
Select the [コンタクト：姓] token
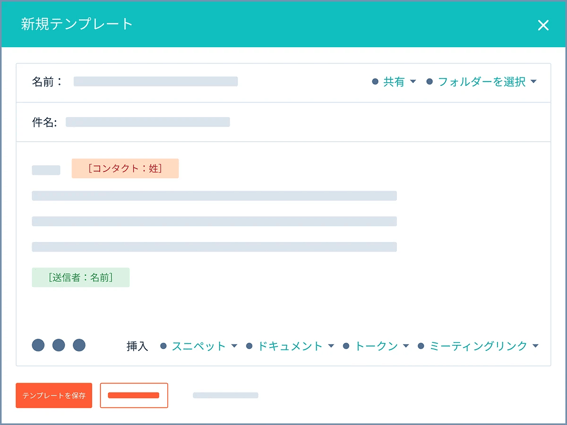[x=125, y=168]
